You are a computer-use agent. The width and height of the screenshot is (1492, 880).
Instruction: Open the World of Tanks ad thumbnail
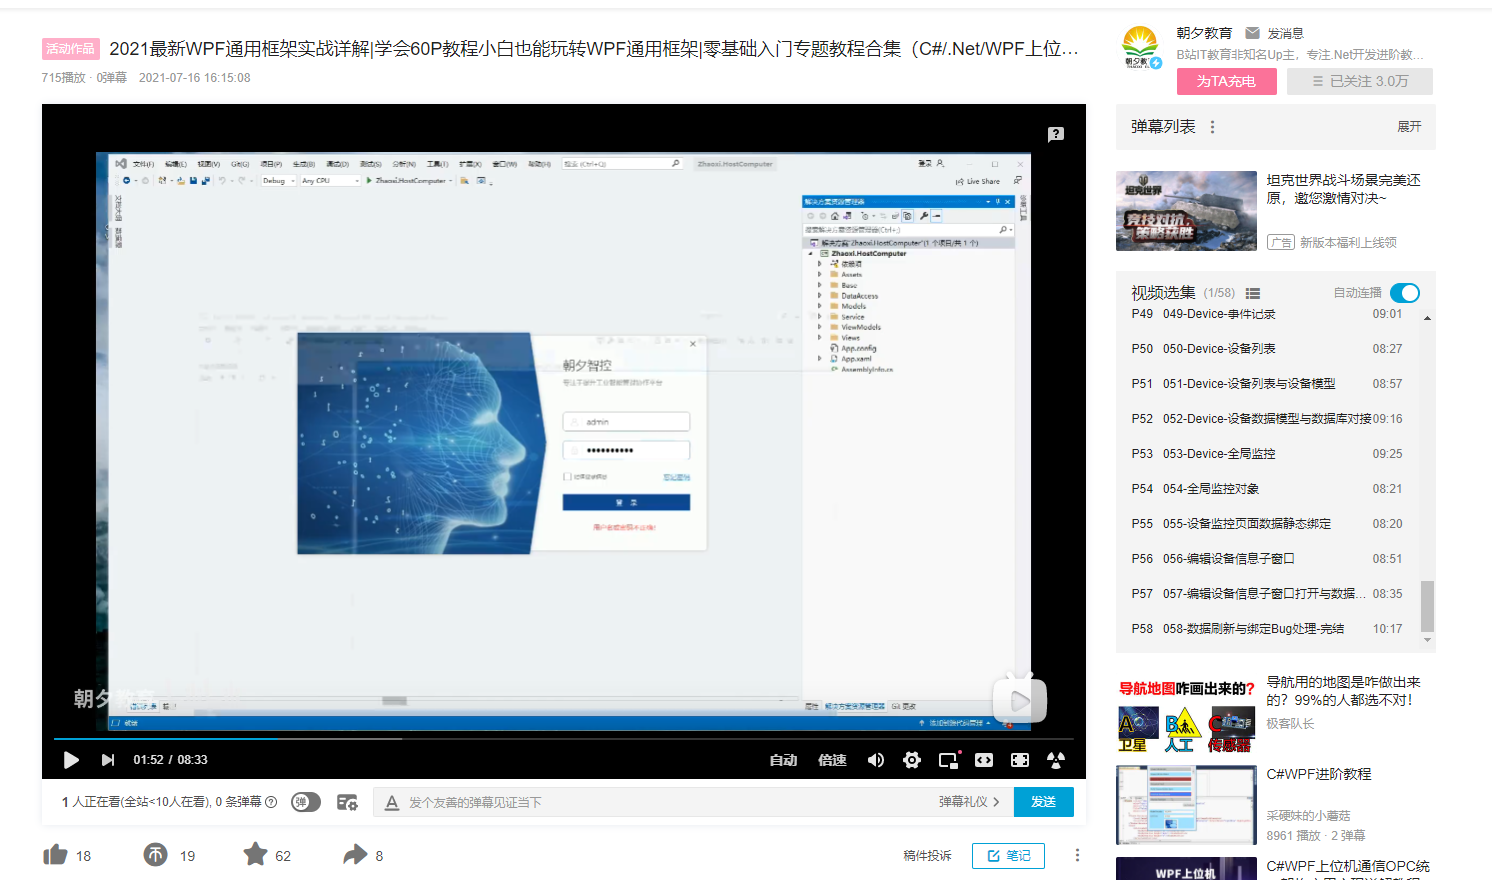[1186, 211]
